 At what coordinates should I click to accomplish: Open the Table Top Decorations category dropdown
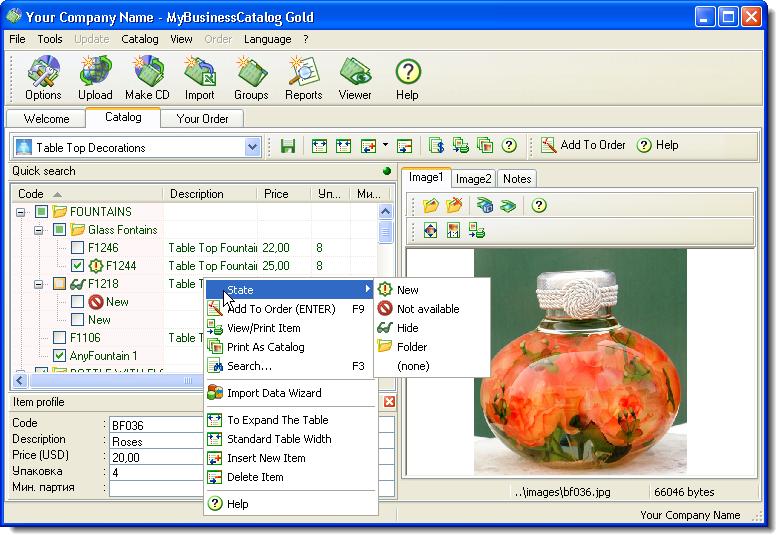point(252,147)
